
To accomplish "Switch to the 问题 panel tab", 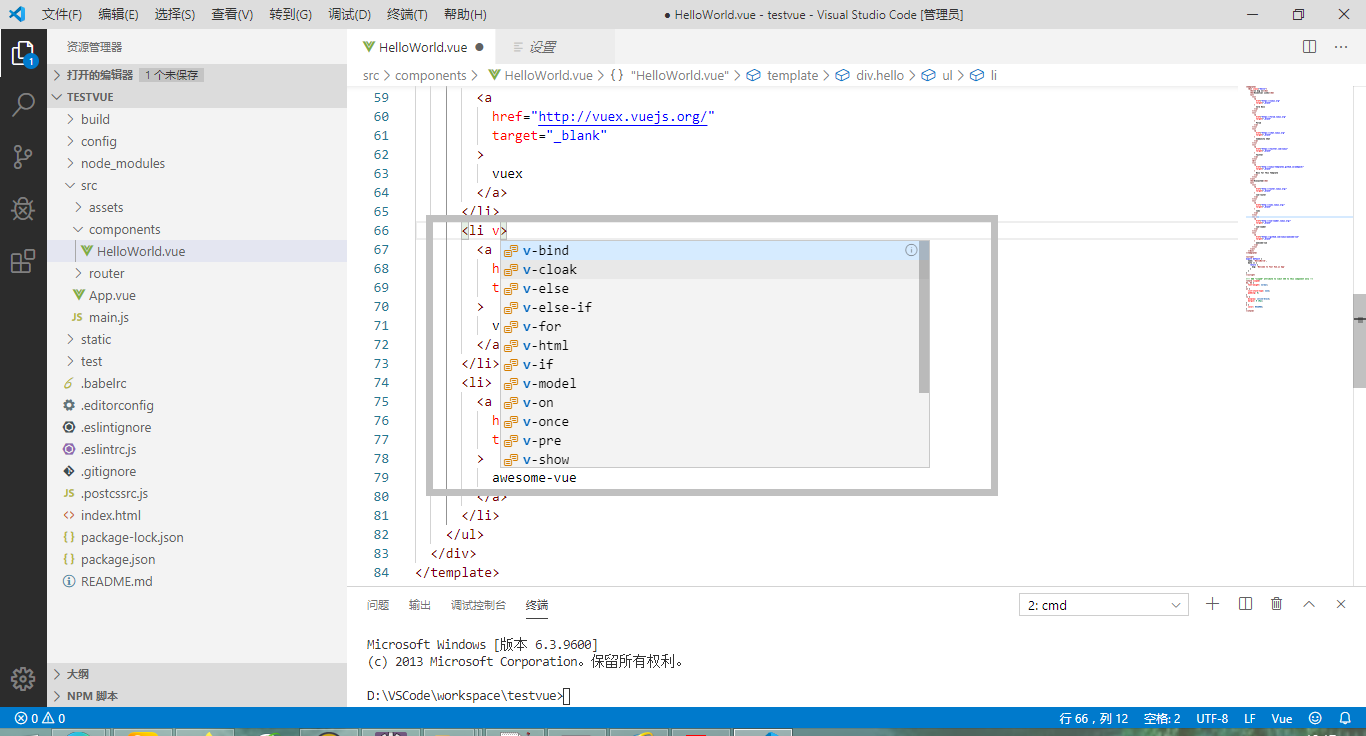I will [378, 605].
